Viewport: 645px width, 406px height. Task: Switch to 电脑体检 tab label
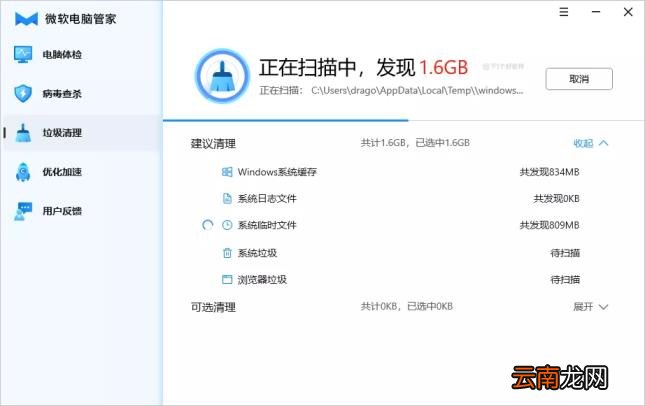tap(62, 54)
